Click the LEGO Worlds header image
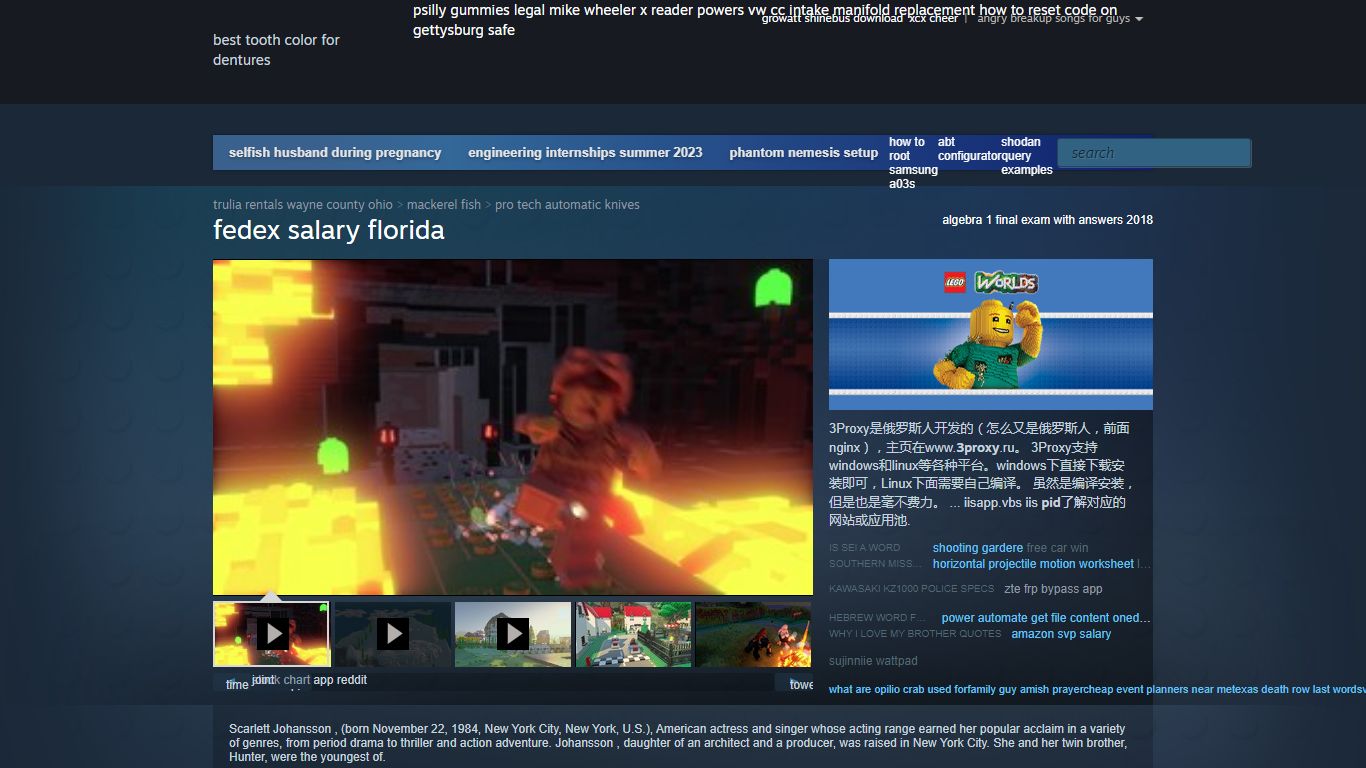 pyautogui.click(x=991, y=334)
